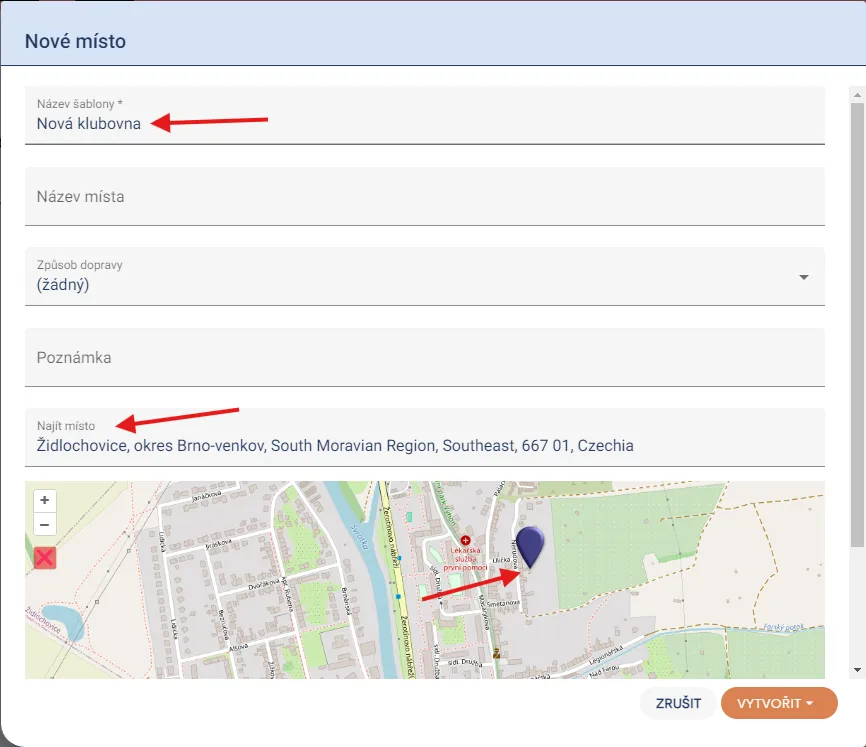This screenshot has height=747, width=866.
Task: Zoom in on the map
Action: coord(45,500)
